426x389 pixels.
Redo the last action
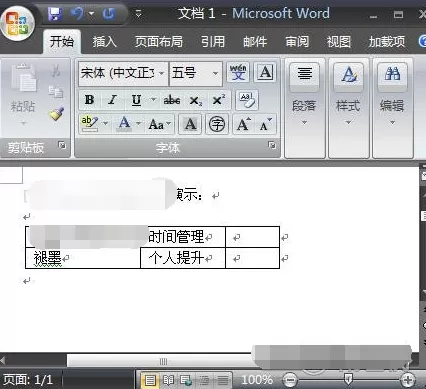tap(109, 14)
